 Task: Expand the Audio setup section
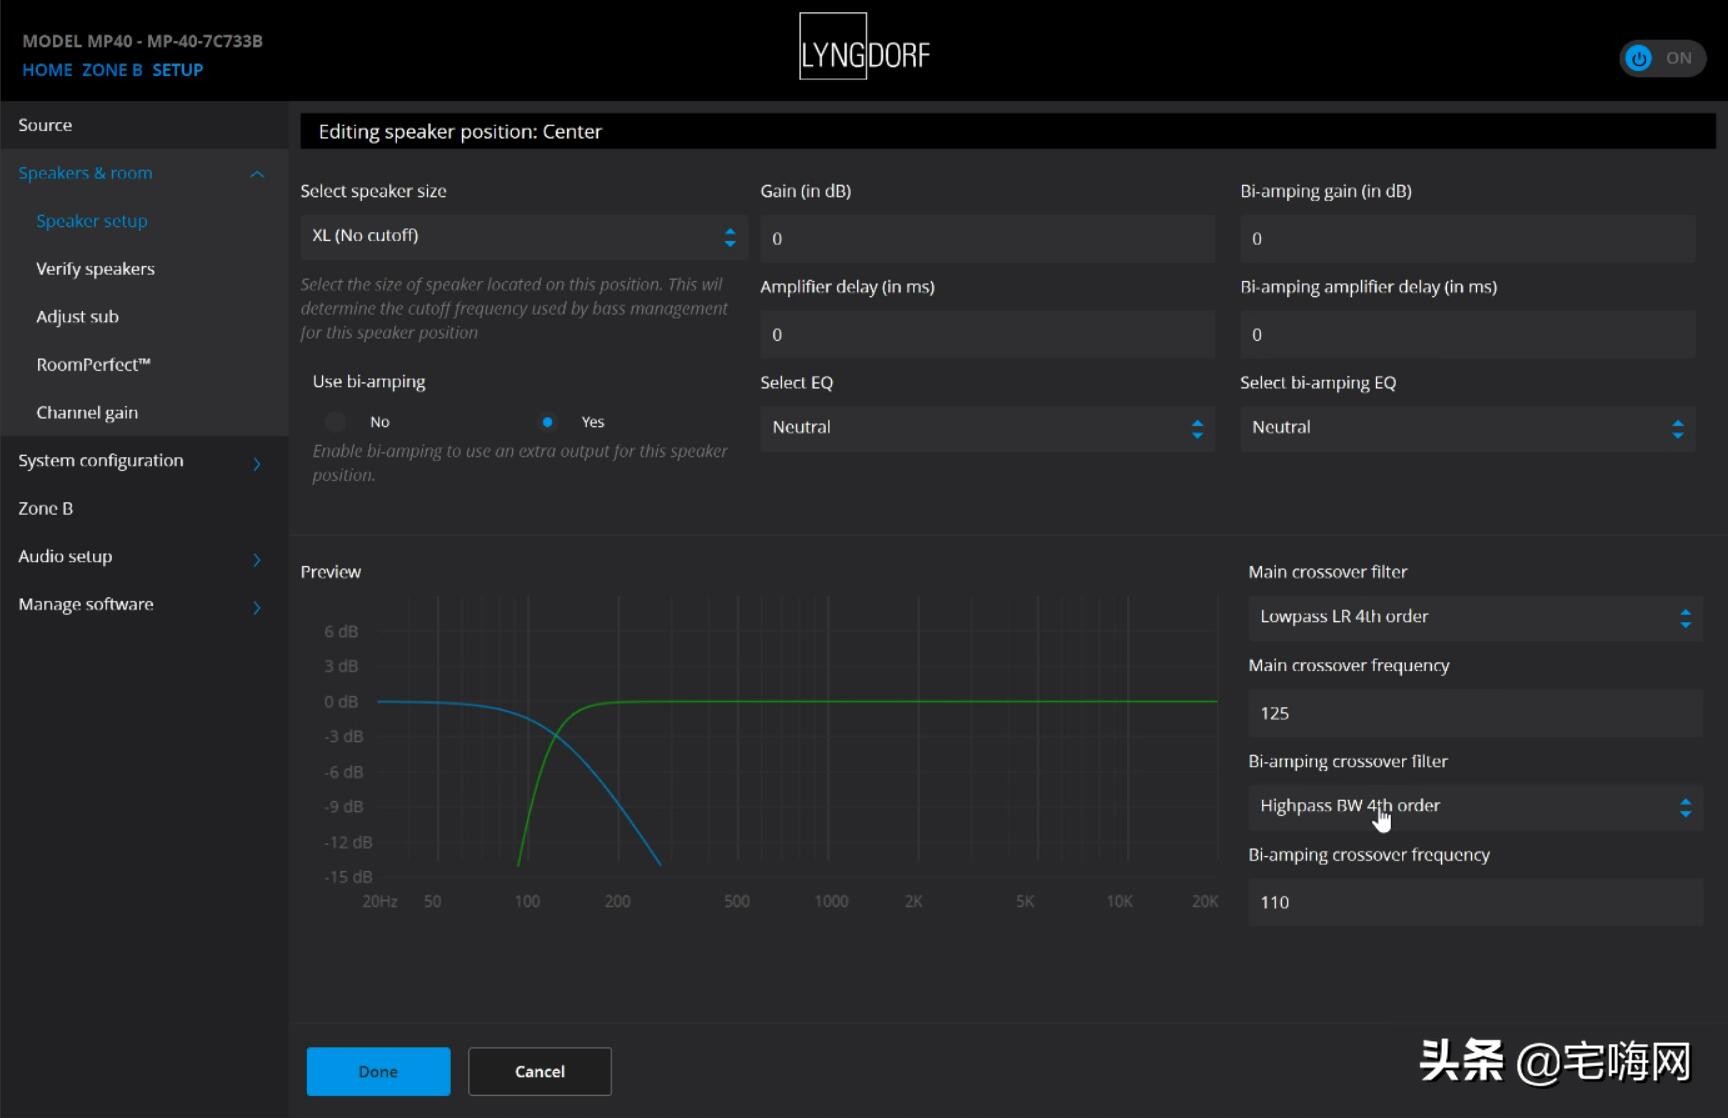click(x=257, y=559)
